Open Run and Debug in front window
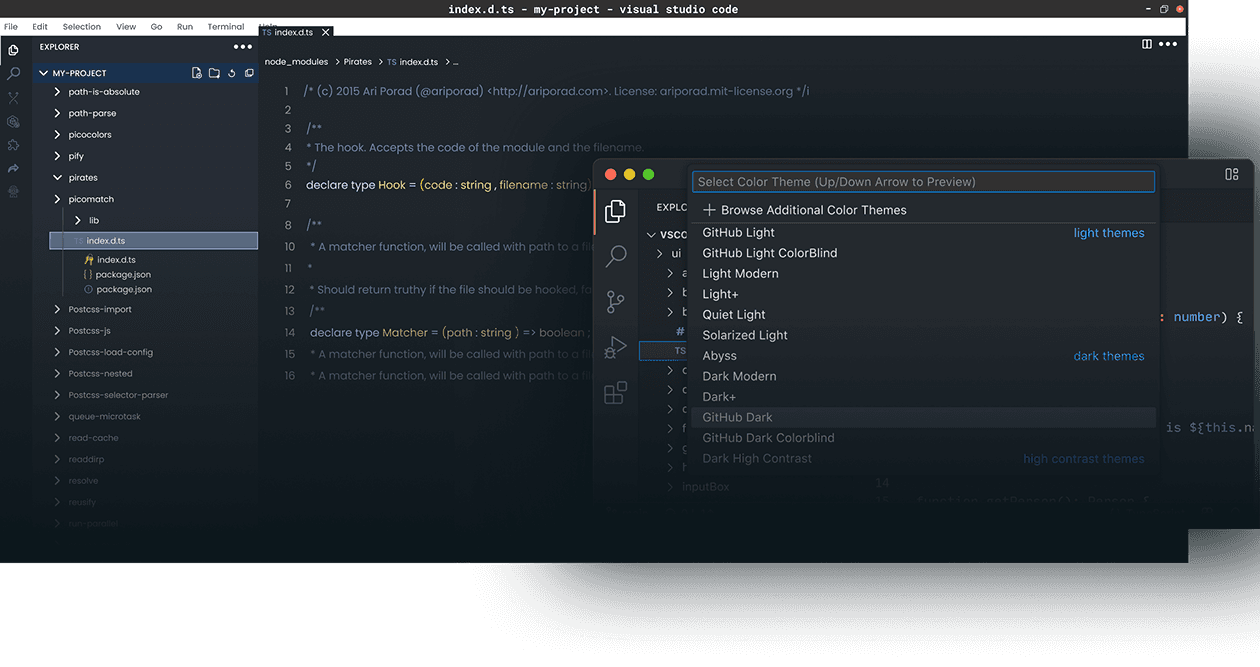Screen dimensions: 1260x667 pyautogui.click(x=615, y=347)
